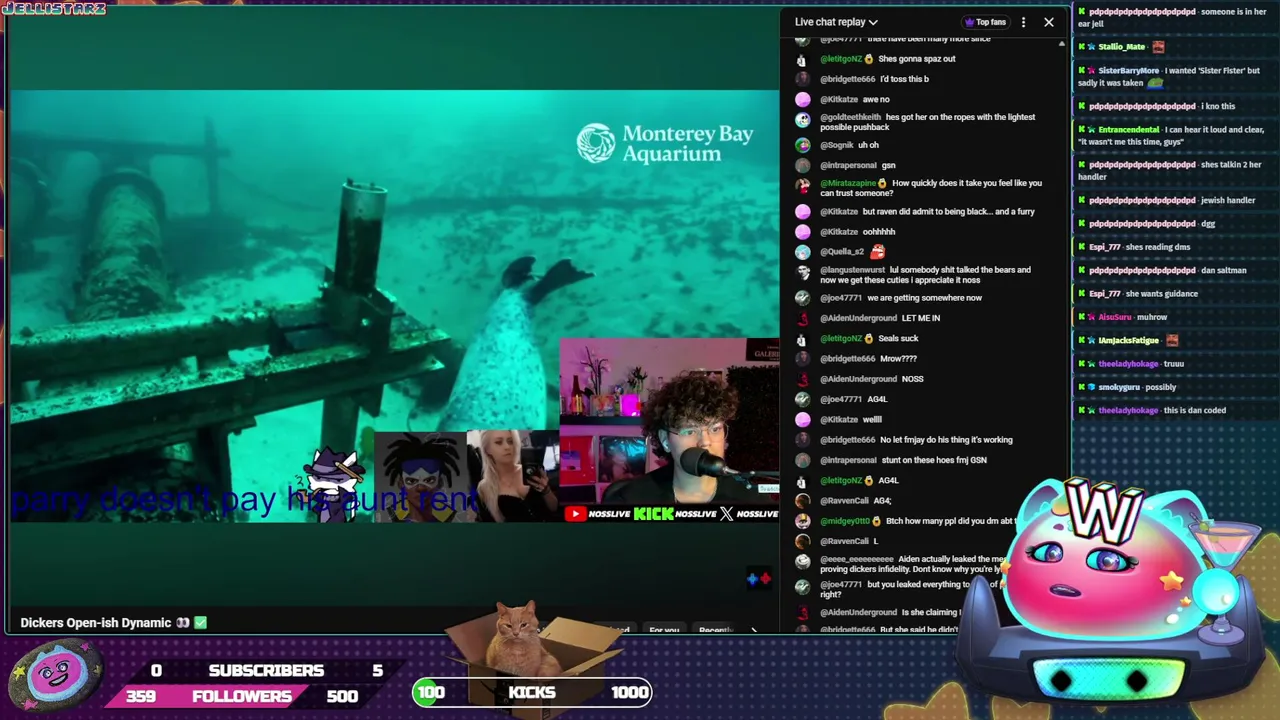Select the @Quella_s2 username
Screen dimensions: 1280x720
(841, 252)
